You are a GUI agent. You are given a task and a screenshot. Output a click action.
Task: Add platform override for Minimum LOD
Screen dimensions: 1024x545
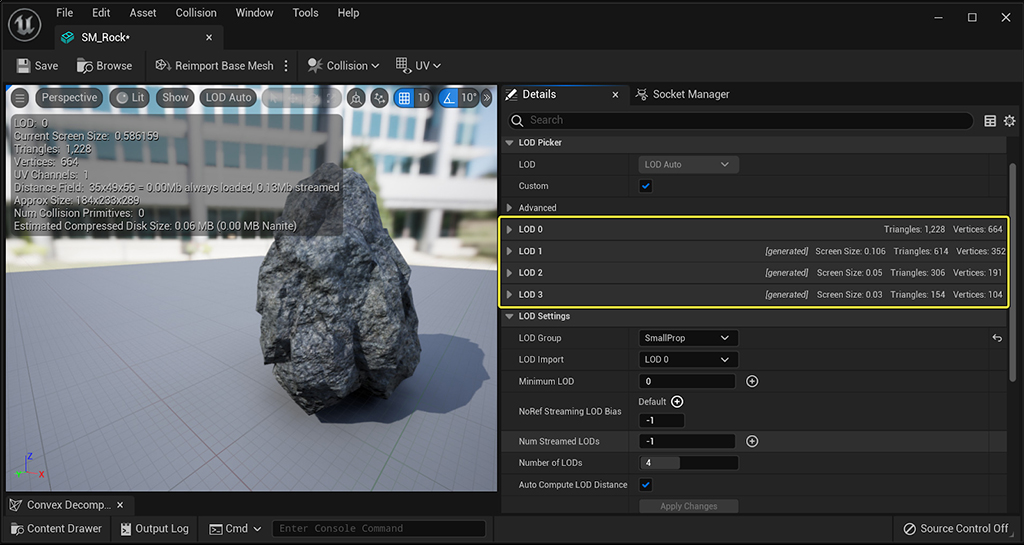pos(752,381)
